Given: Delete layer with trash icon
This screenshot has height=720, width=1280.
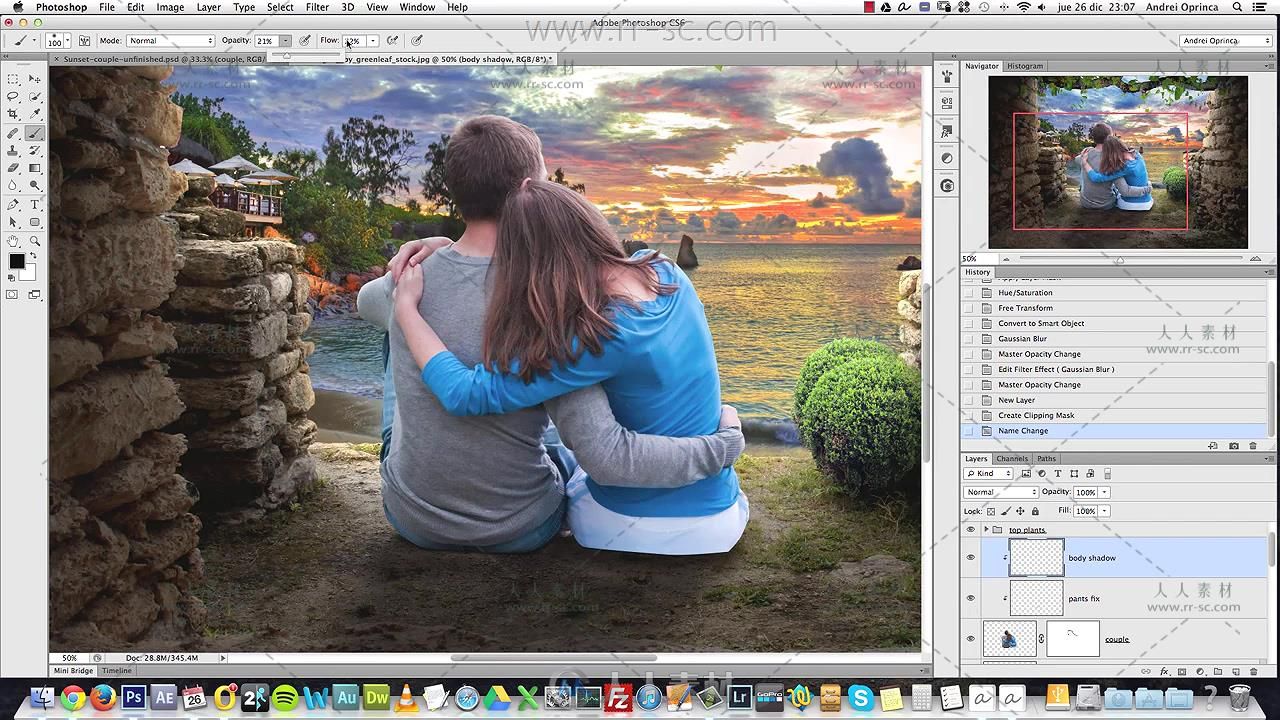Looking at the screenshot, I should pyautogui.click(x=1253, y=671).
